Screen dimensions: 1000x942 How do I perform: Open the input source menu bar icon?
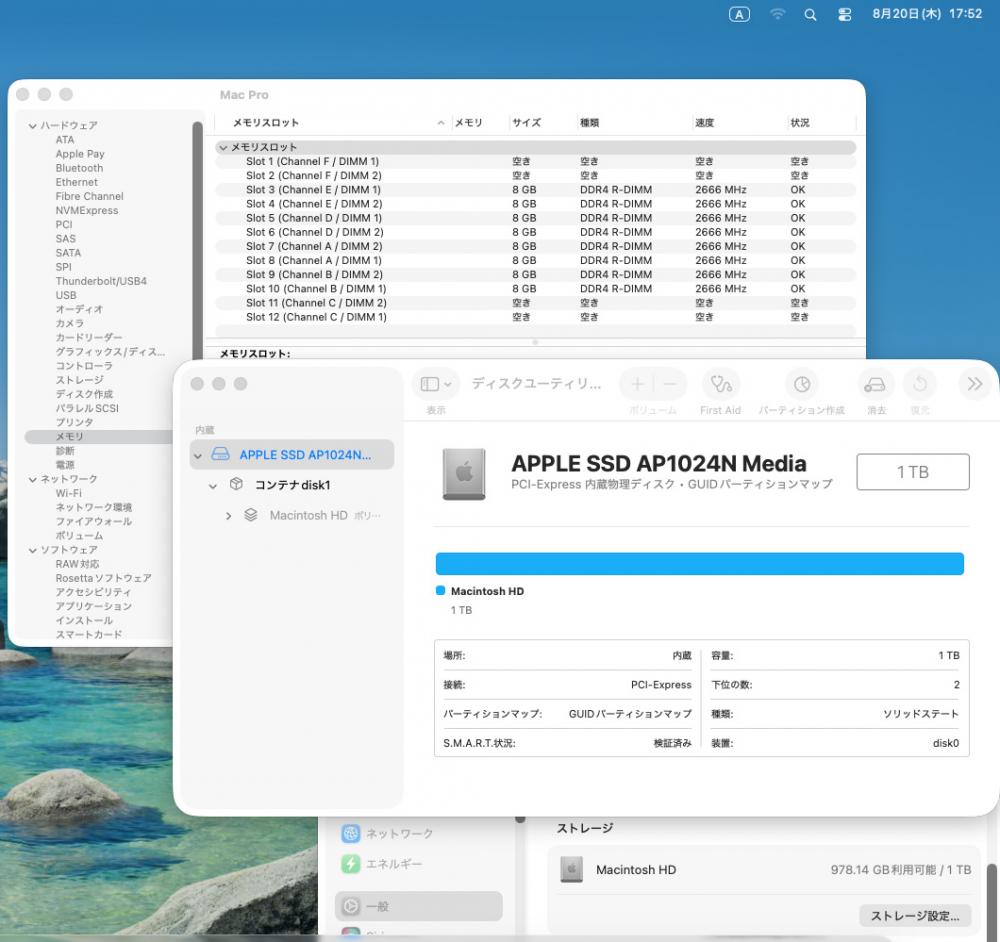(739, 14)
